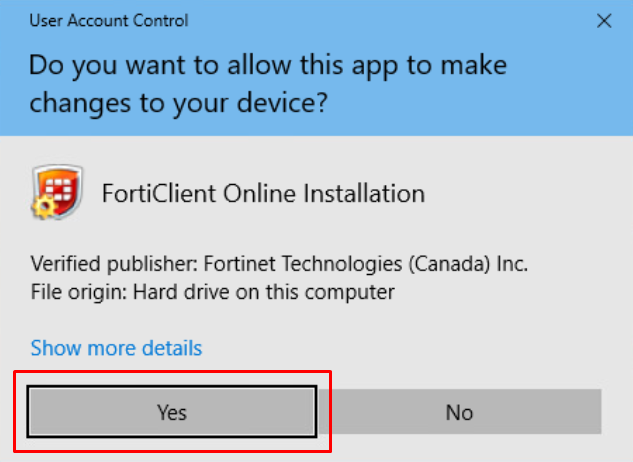
Task: Click the User Account Control title text
Action: 108,21
